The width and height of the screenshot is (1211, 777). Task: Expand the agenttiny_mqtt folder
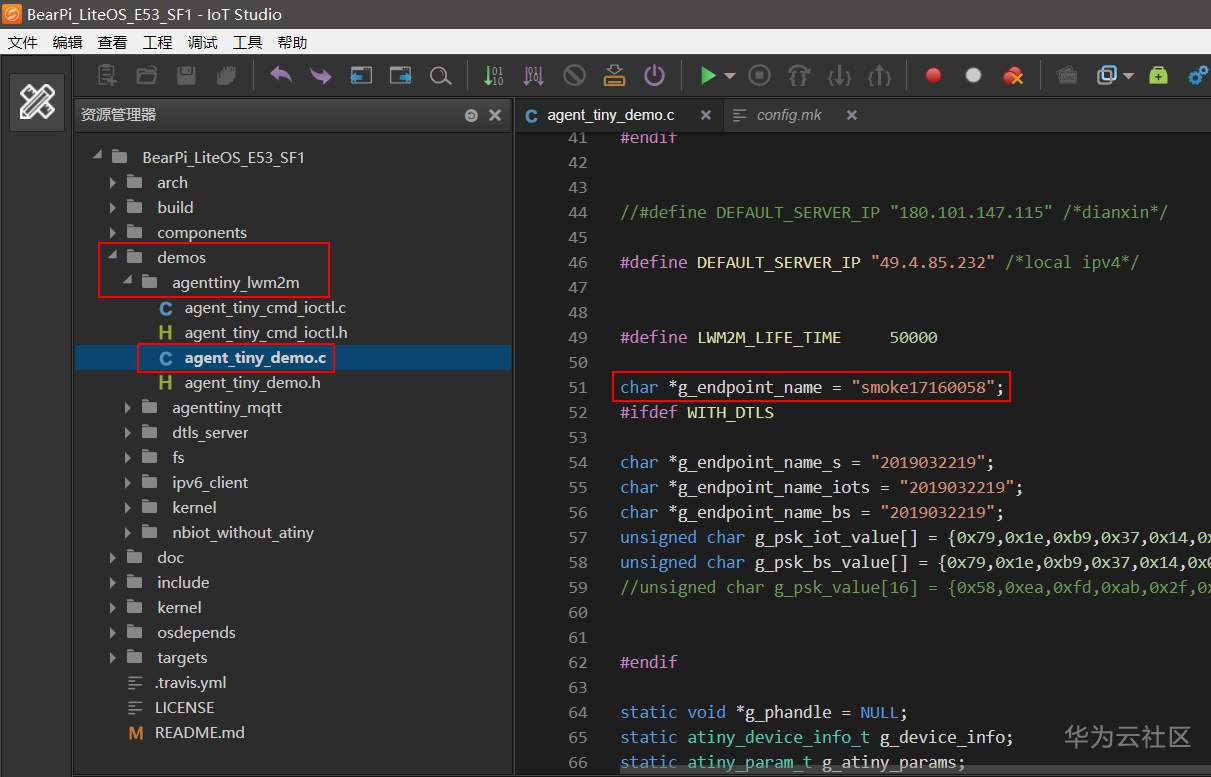(x=128, y=407)
